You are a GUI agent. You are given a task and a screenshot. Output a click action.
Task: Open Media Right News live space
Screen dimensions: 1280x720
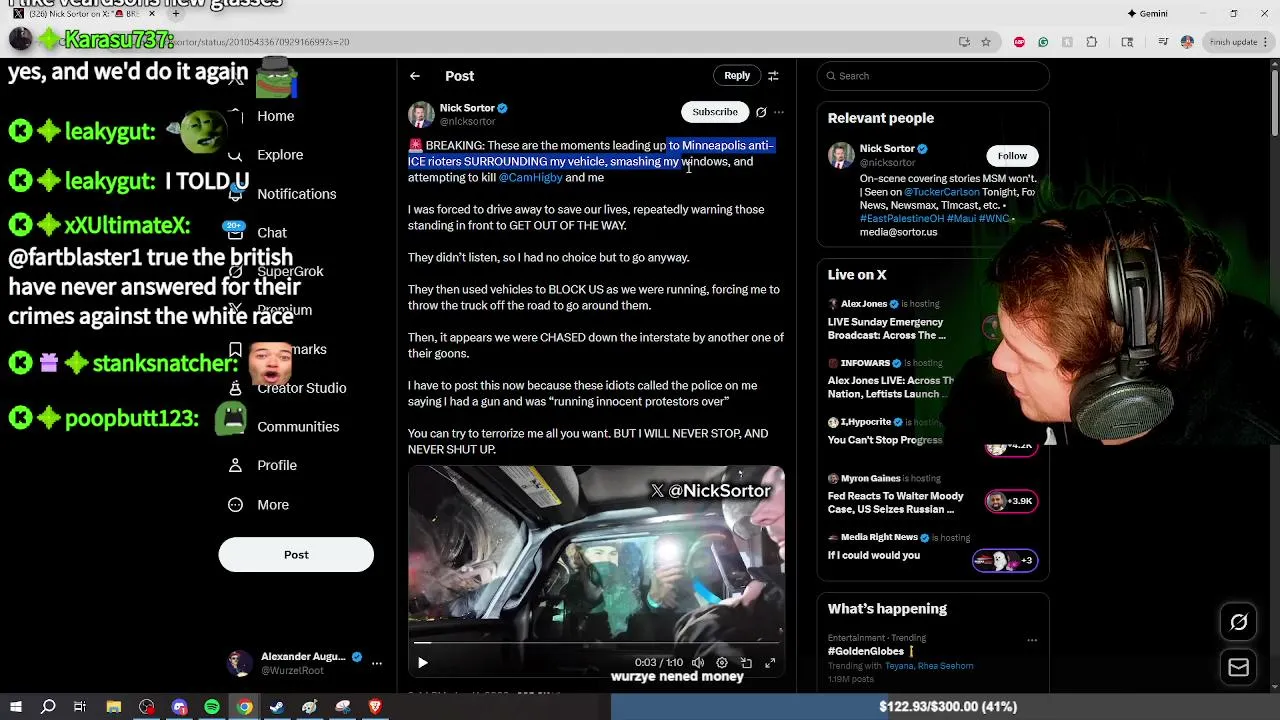tap(874, 555)
